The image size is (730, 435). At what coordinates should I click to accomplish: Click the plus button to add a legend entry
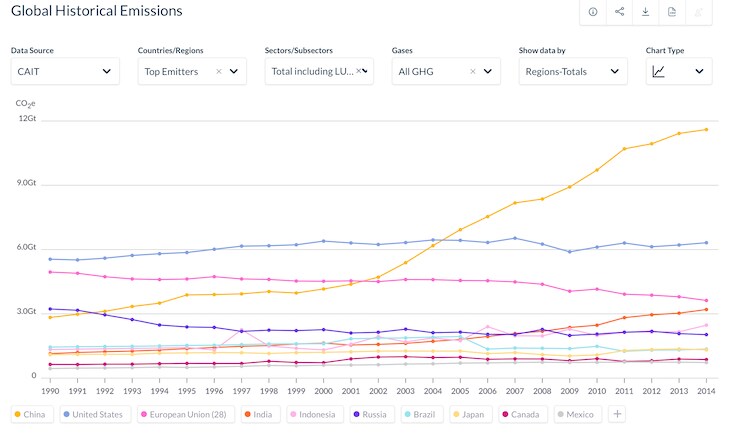pyautogui.click(x=617, y=413)
